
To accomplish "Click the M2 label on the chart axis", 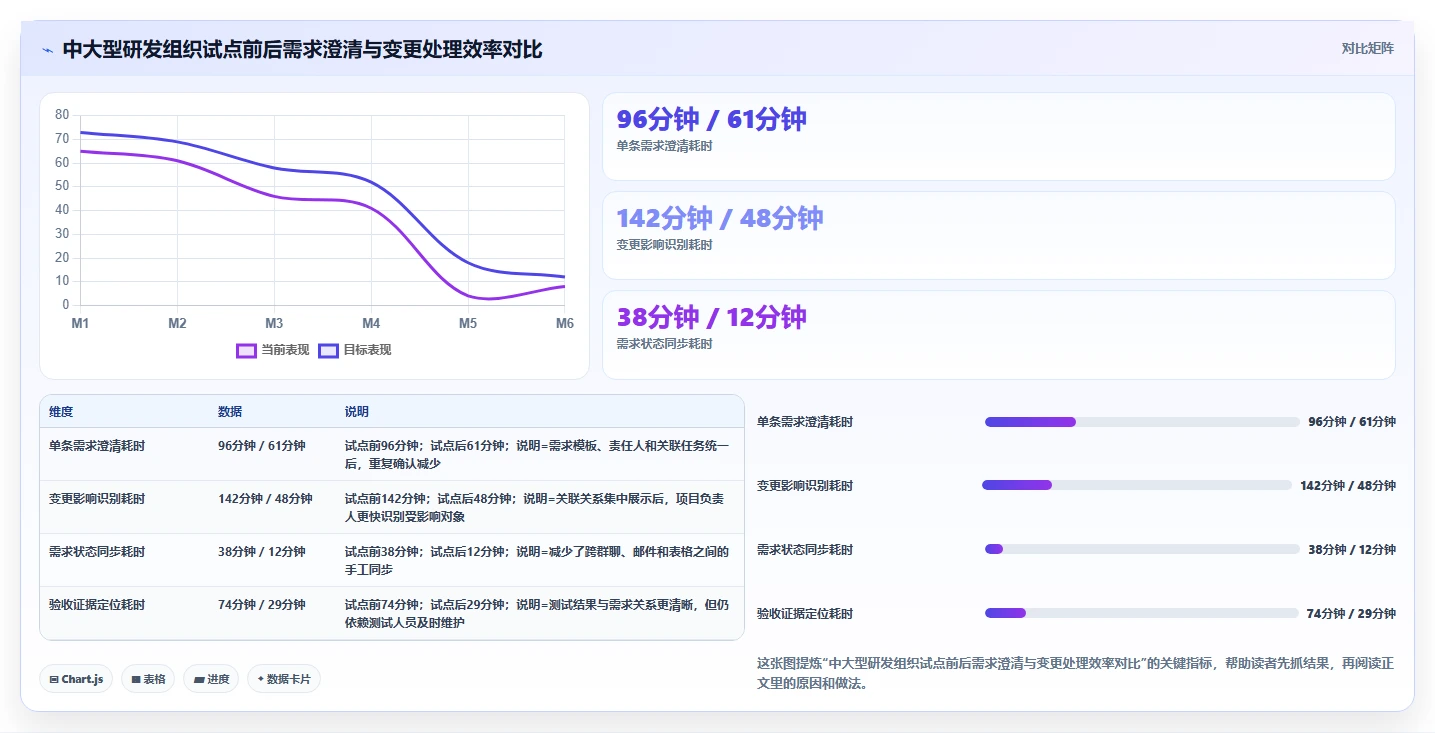I will point(177,323).
